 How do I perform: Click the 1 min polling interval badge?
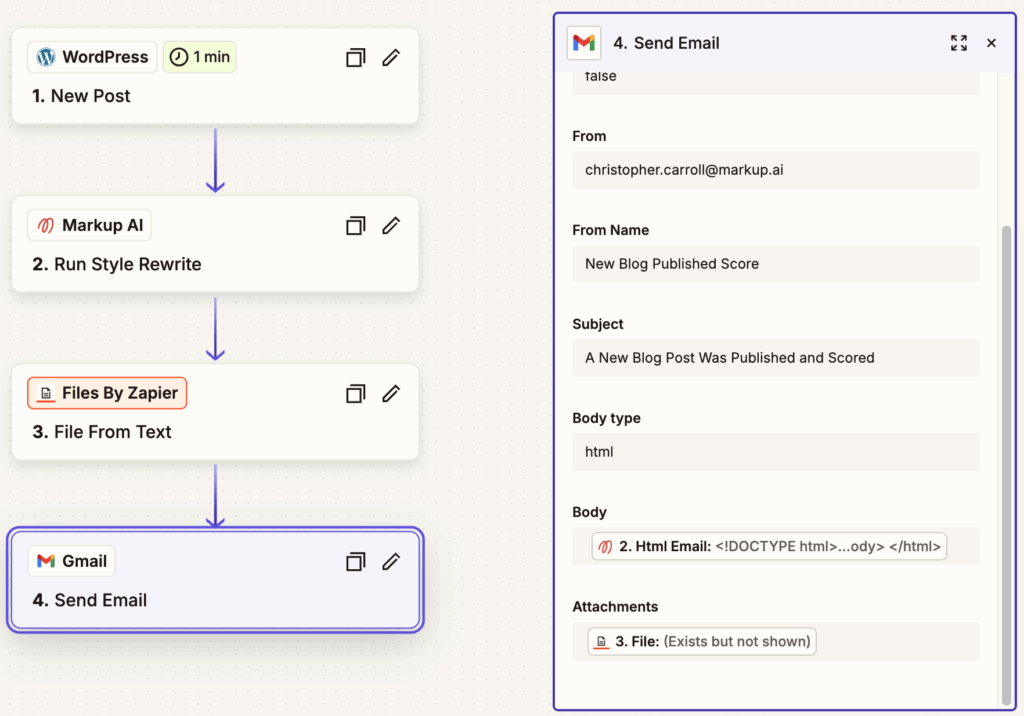pyautogui.click(x=200, y=57)
